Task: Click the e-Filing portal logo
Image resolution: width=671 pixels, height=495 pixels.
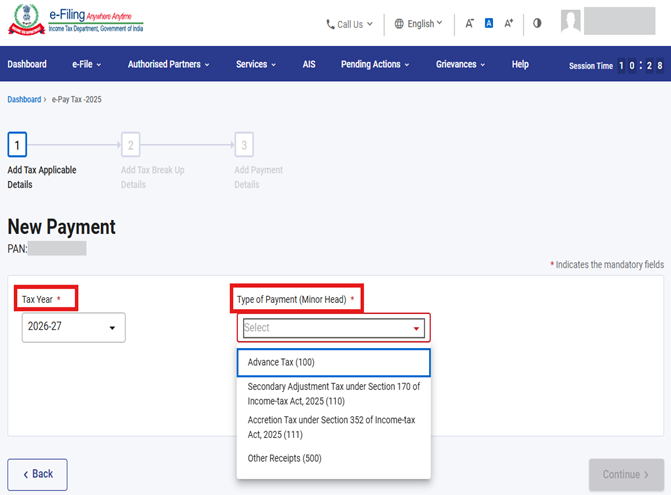Action: [75, 21]
